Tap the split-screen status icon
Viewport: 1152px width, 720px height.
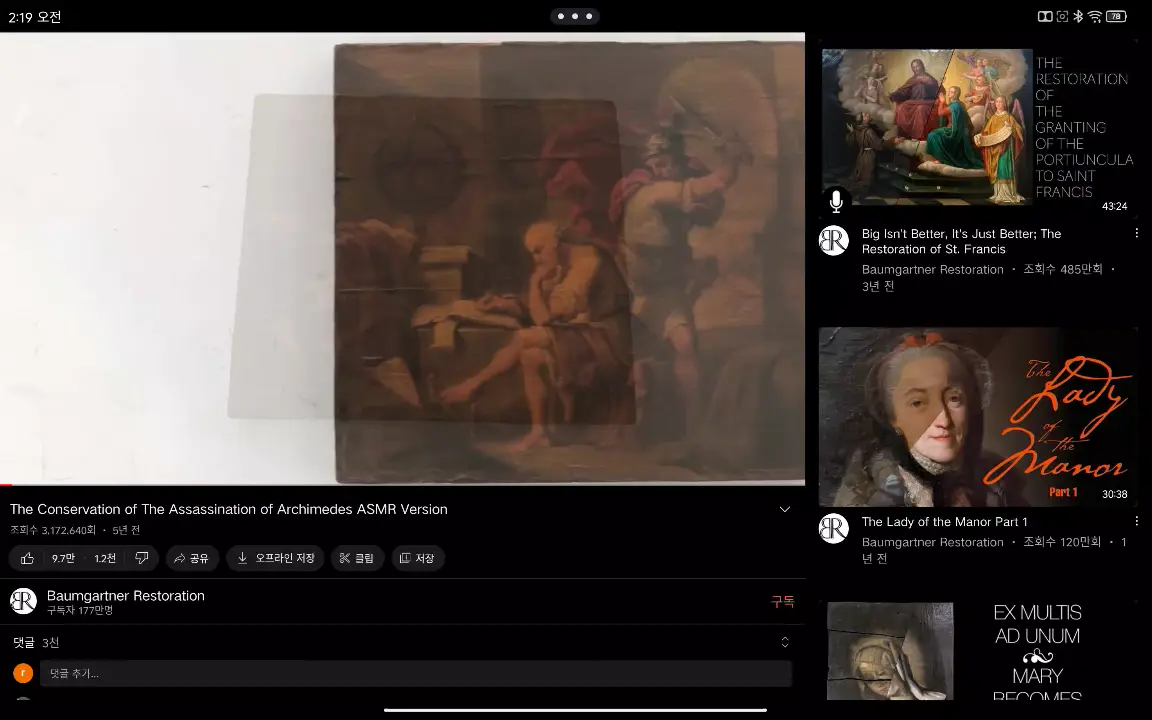[1045, 16]
